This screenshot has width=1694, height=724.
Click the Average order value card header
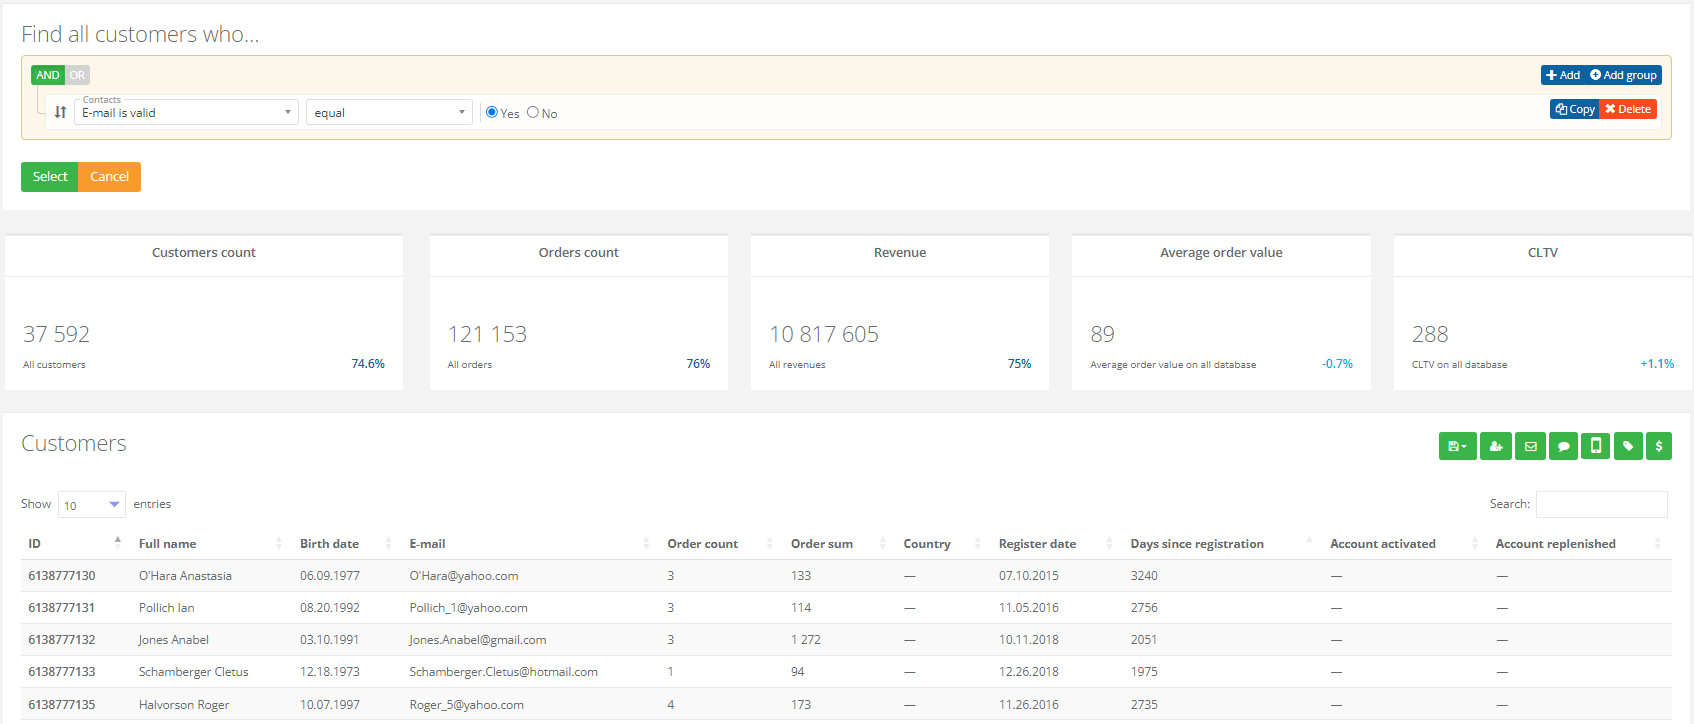[1221, 253]
